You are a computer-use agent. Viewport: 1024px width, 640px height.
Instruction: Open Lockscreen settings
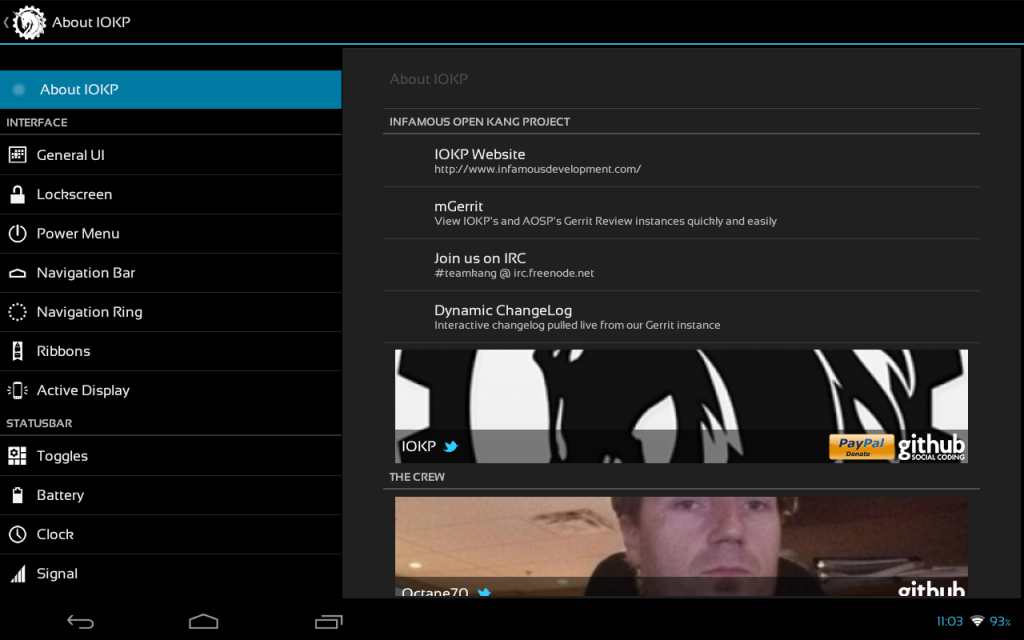point(170,194)
